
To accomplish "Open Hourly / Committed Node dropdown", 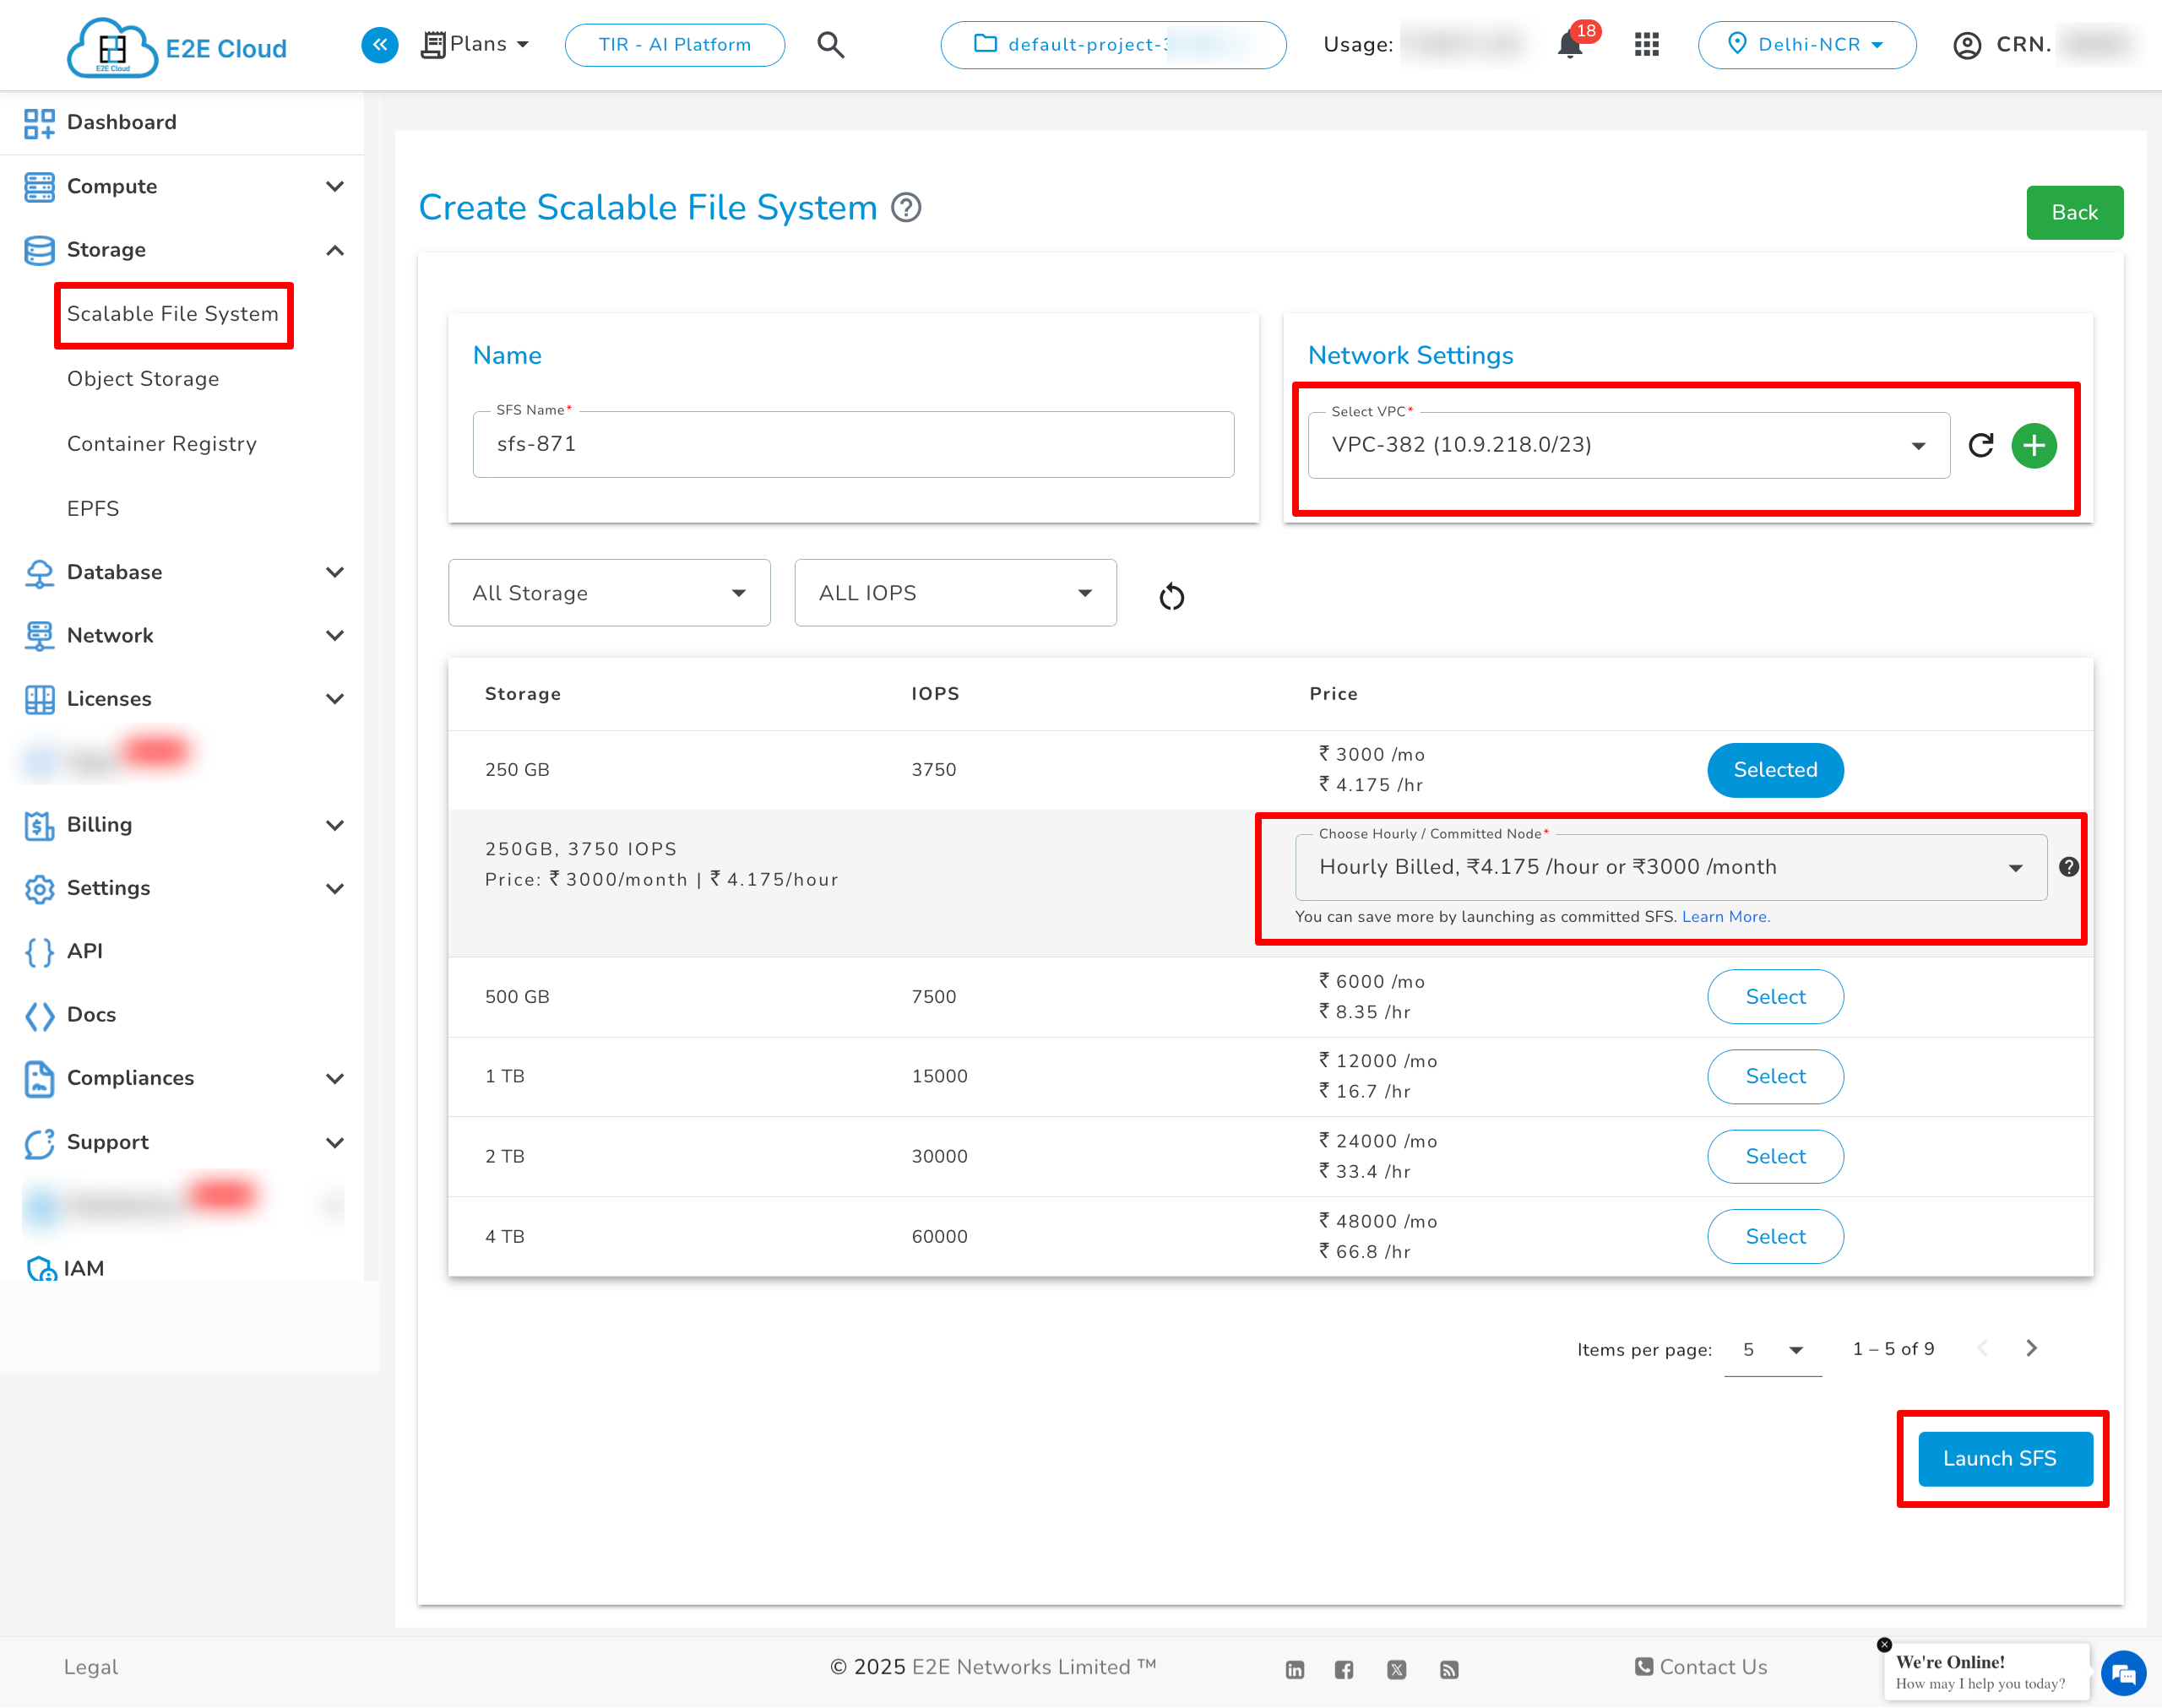I will [x=1671, y=867].
